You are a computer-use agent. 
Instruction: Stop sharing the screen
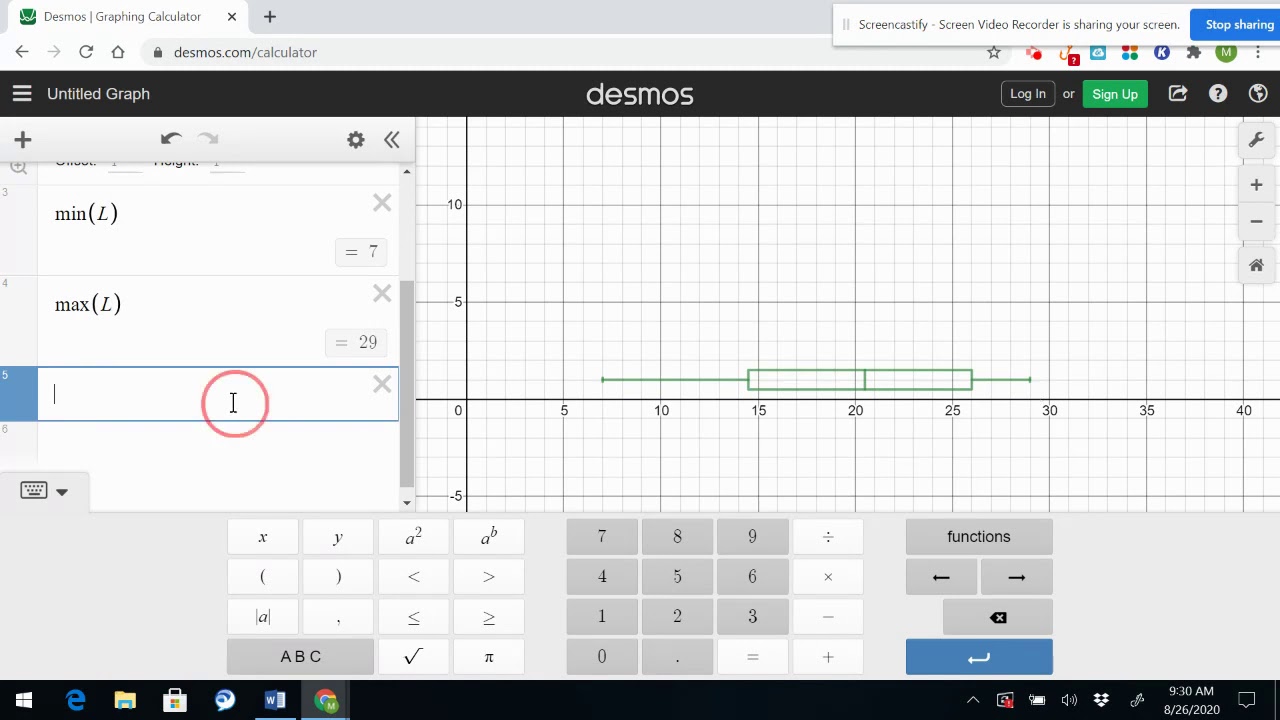coord(1238,25)
